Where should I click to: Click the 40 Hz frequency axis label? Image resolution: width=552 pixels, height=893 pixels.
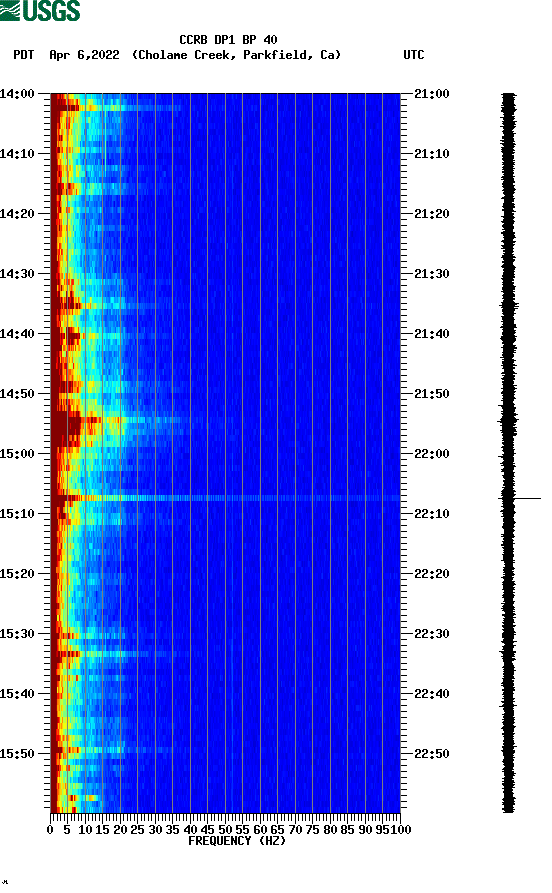point(190,830)
